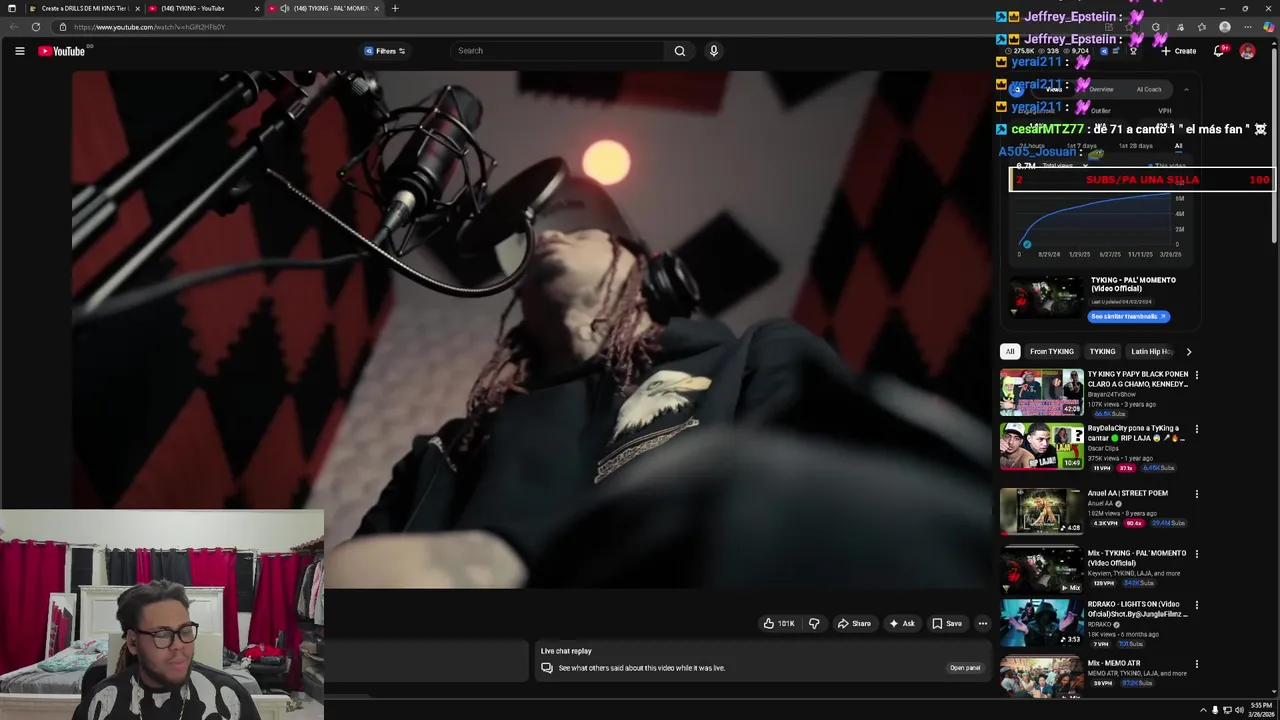1280x720 pixels.
Task: Open the taskbar volume icon
Action: (1239, 710)
